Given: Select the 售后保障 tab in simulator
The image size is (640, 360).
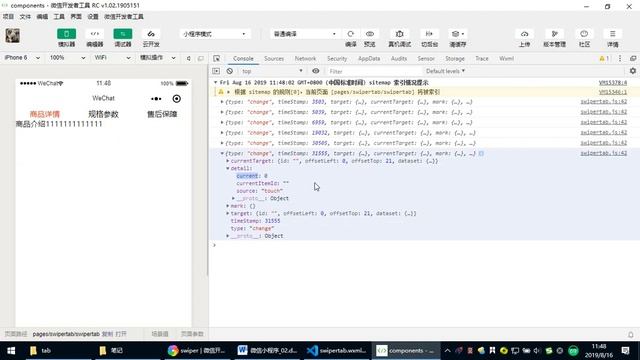Looking at the screenshot, I should click(x=162, y=114).
